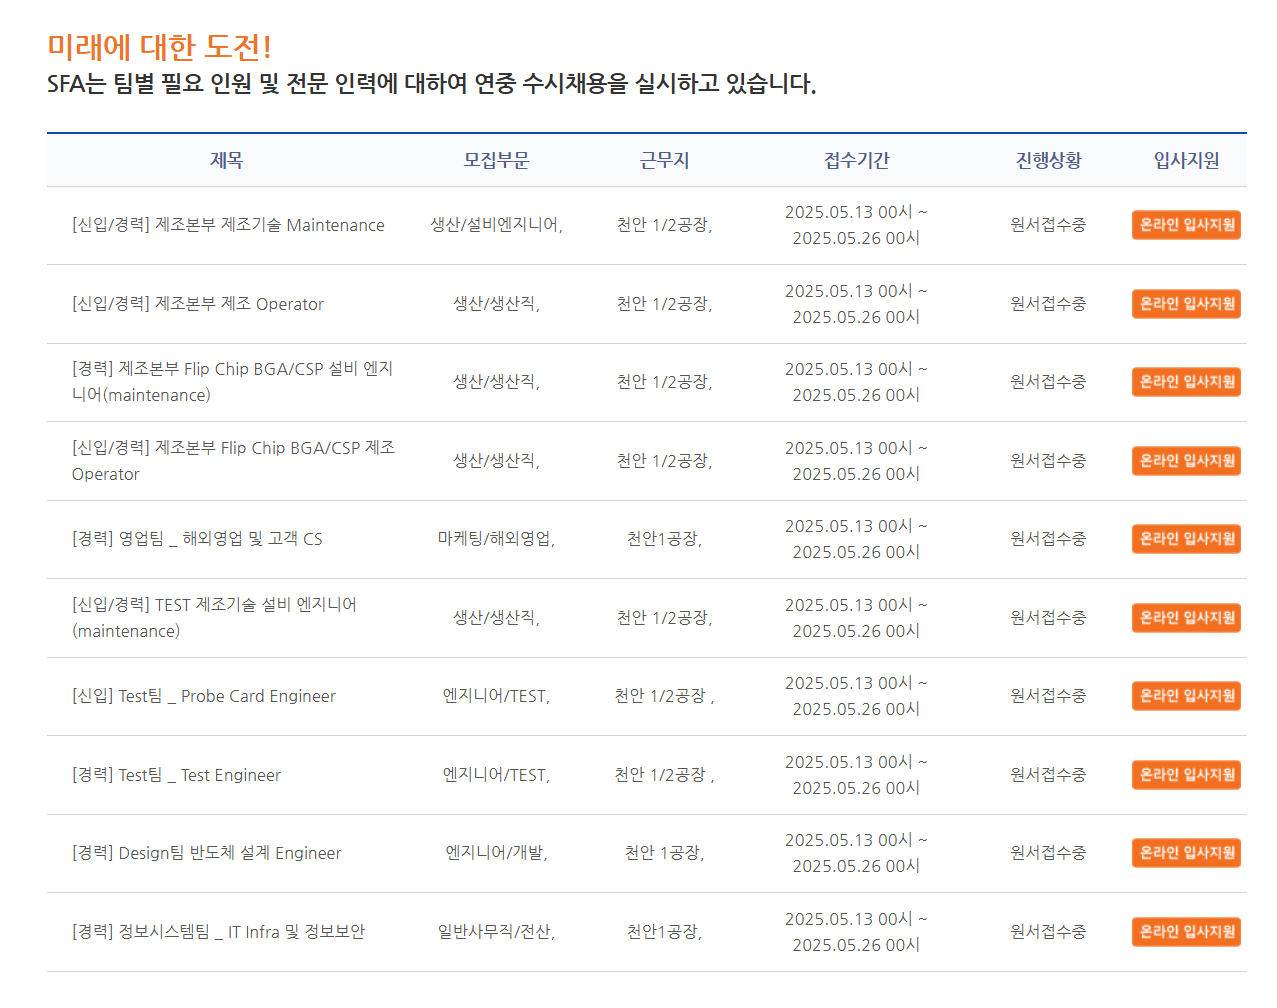Click the 온라인 입사지원 button for 영업팀 해외영업 및 고객 CS

point(1186,538)
